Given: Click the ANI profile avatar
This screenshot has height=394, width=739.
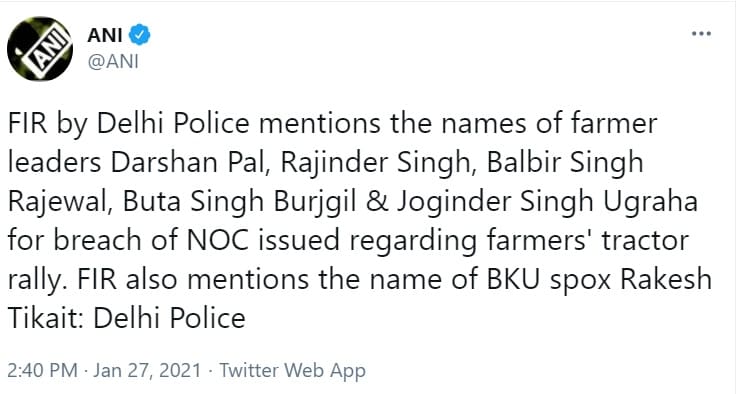Looking at the screenshot, I should (40, 49).
